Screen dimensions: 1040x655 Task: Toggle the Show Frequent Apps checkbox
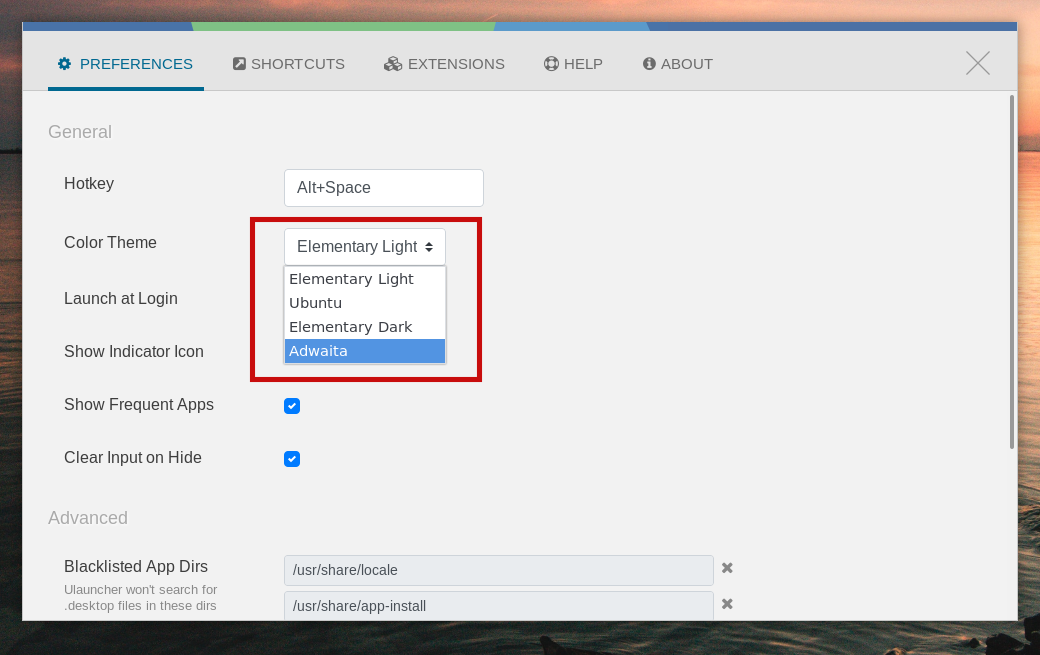pos(292,406)
